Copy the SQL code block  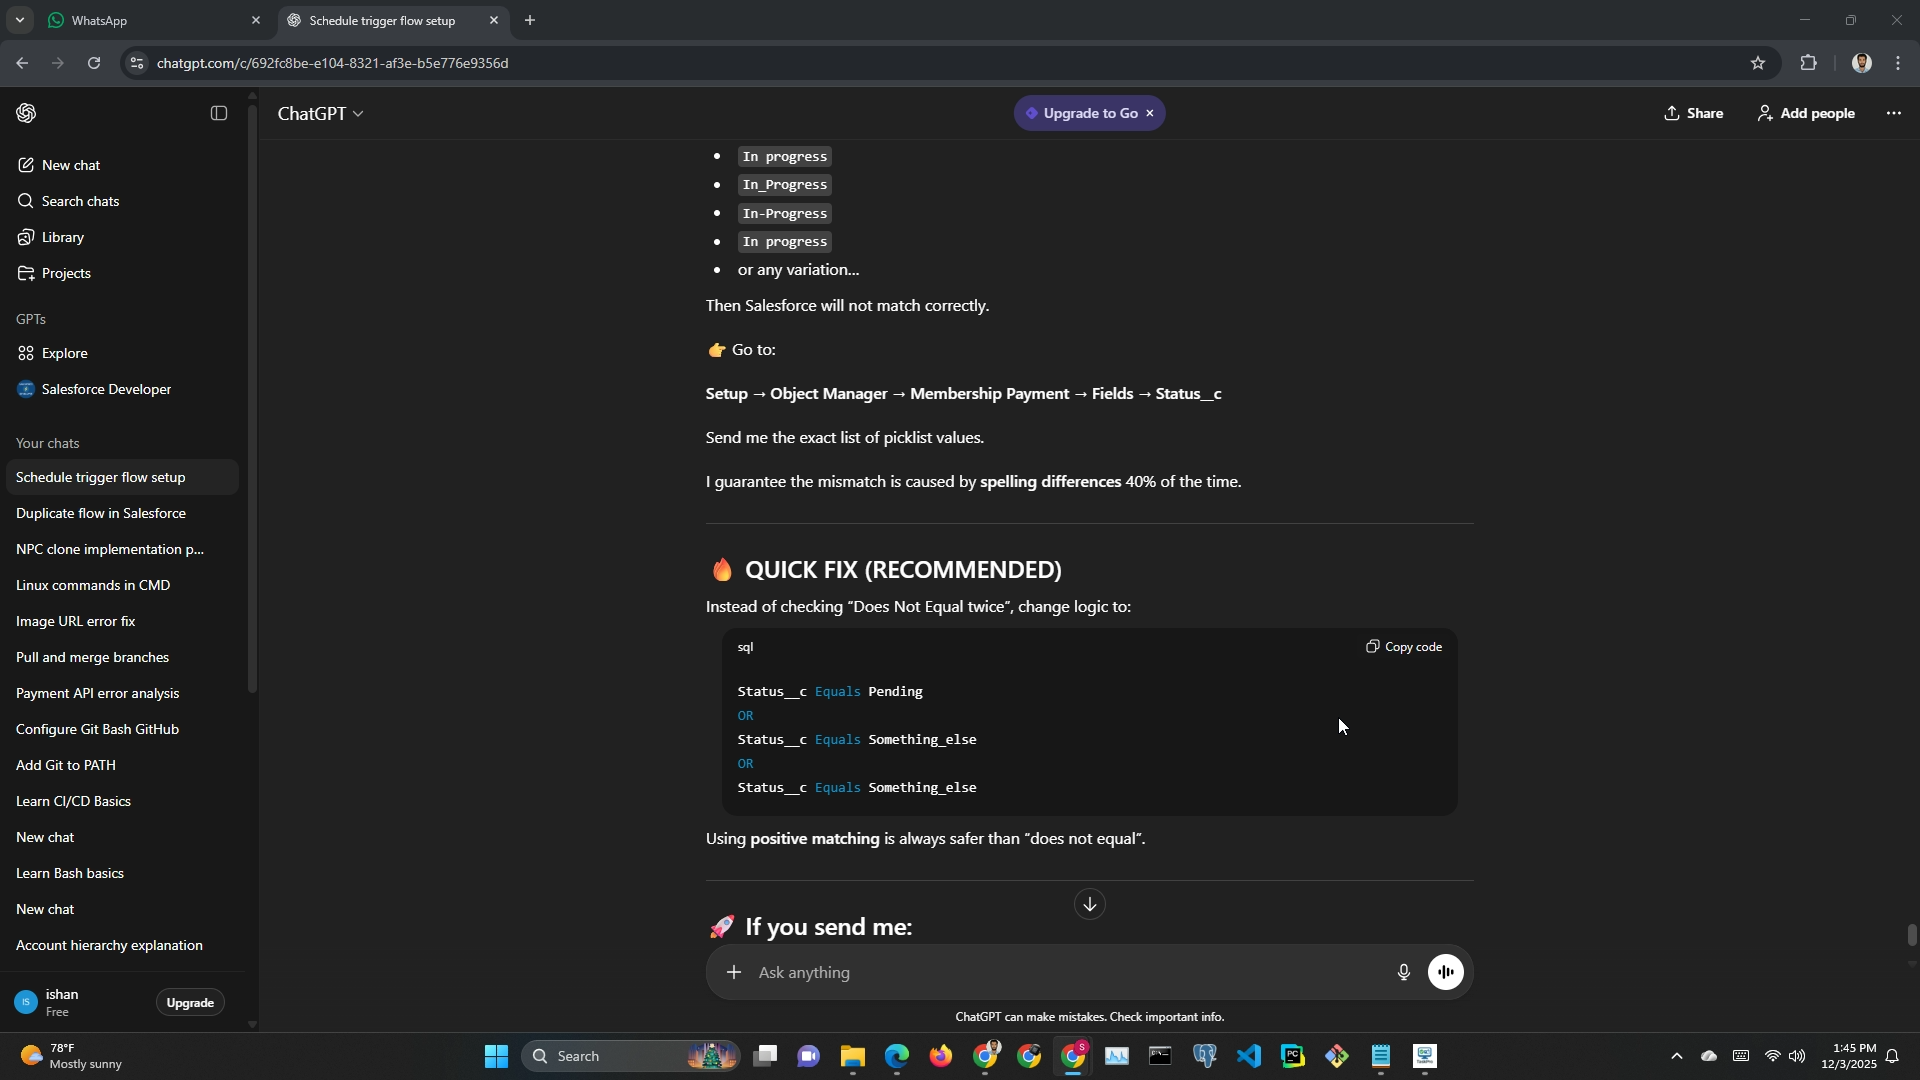1404,647
